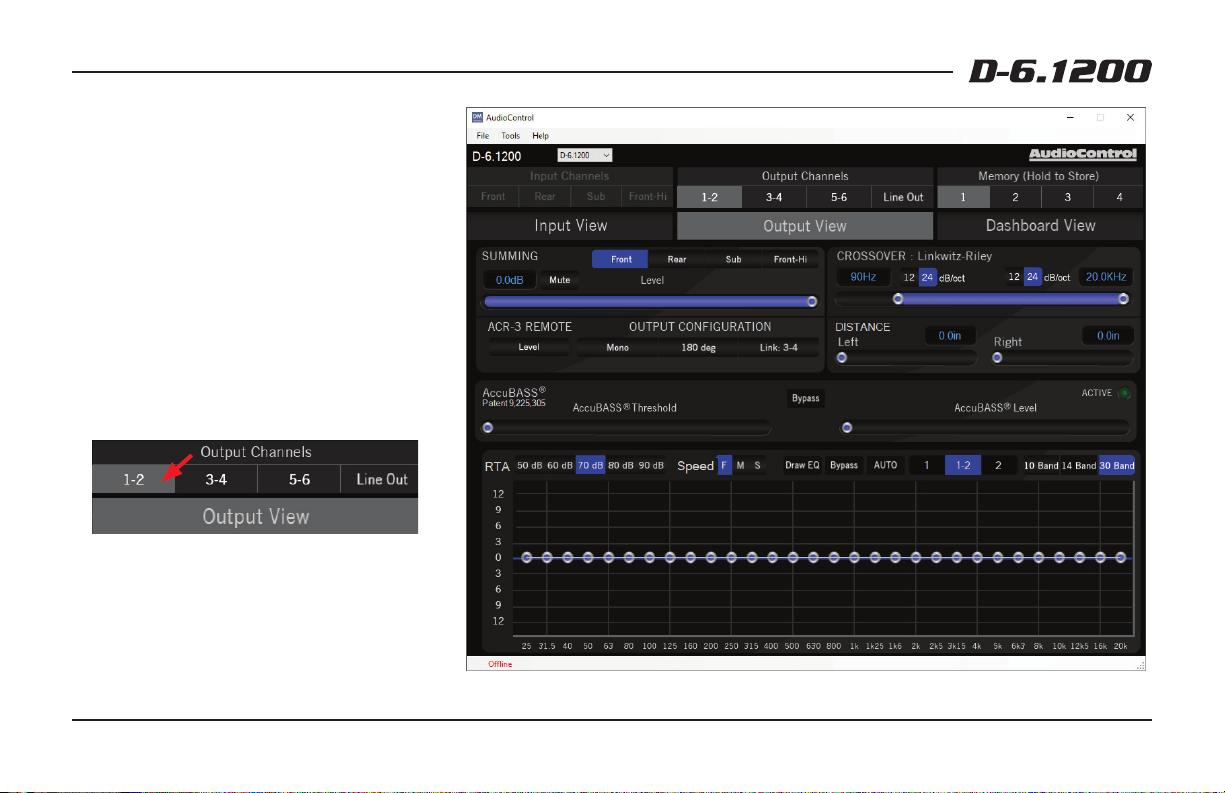Image resolution: width=1225 pixels, height=793 pixels.
Task: Toggle Front-Hi summing source
Action: [790, 259]
